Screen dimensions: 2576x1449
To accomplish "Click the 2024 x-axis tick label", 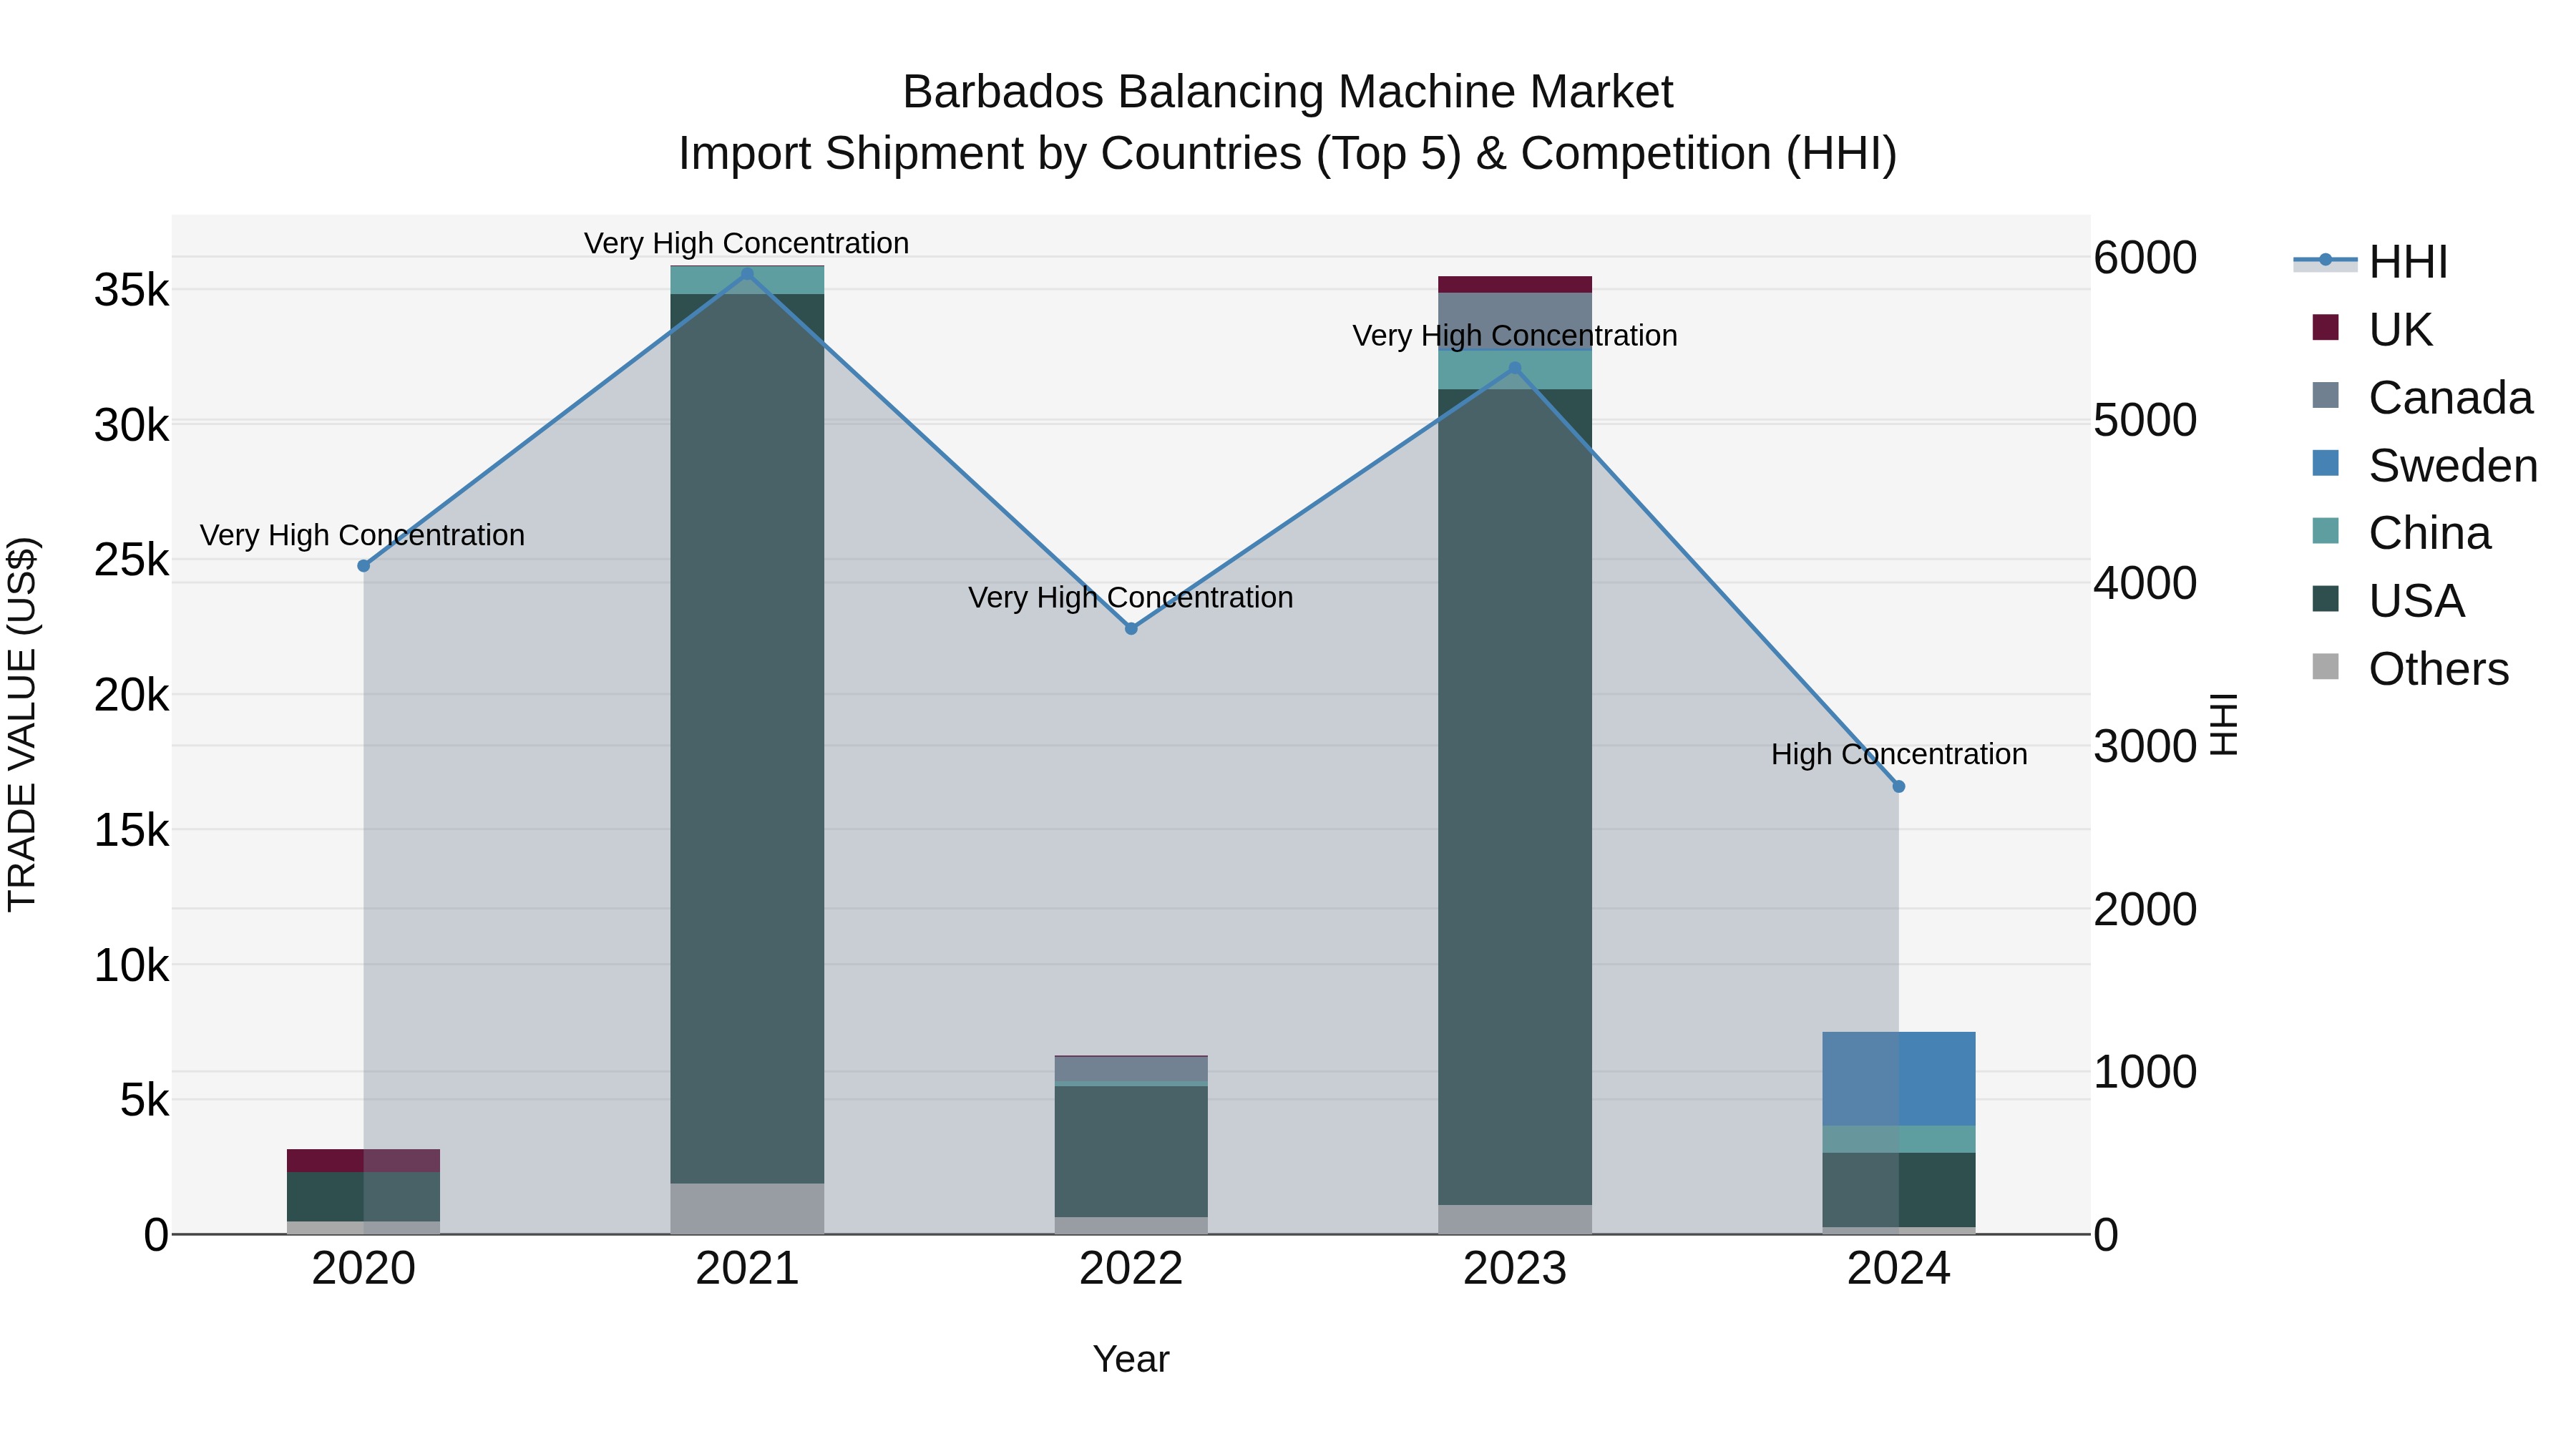I will point(1899,1269).
